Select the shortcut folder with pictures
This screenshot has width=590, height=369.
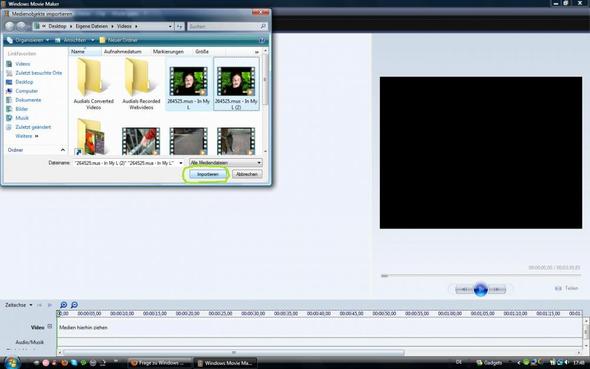tap(91, 138)
